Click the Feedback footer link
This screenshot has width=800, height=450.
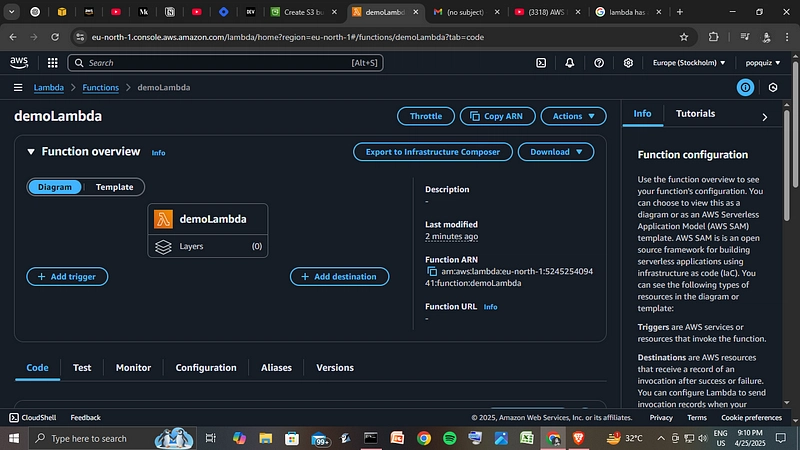85,417
